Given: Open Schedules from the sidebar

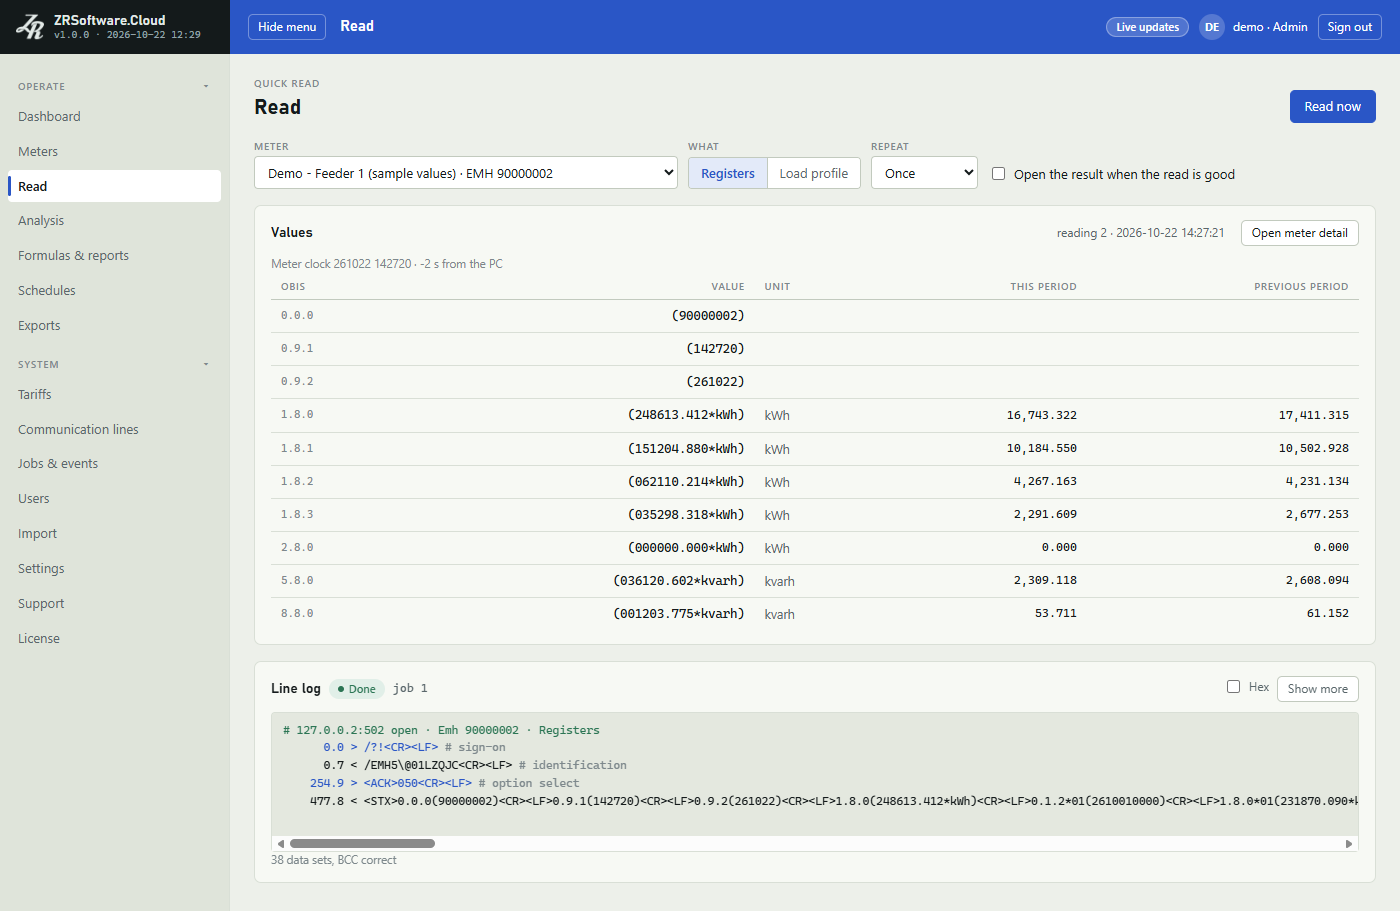Looking at the screenshot, I should 114,291.
